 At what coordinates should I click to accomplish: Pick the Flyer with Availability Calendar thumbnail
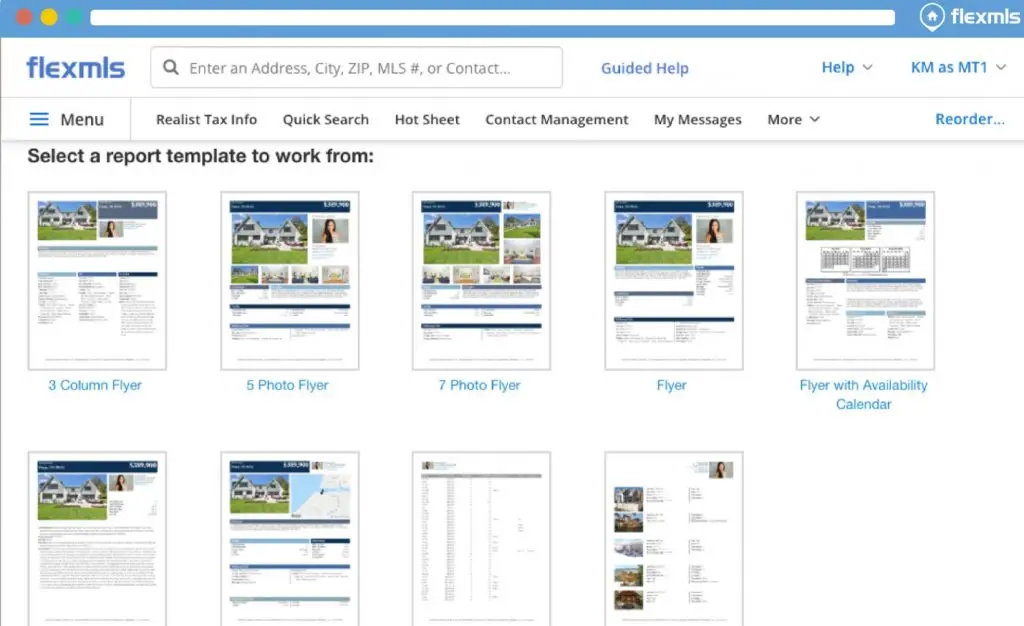(x=865, y=280)
